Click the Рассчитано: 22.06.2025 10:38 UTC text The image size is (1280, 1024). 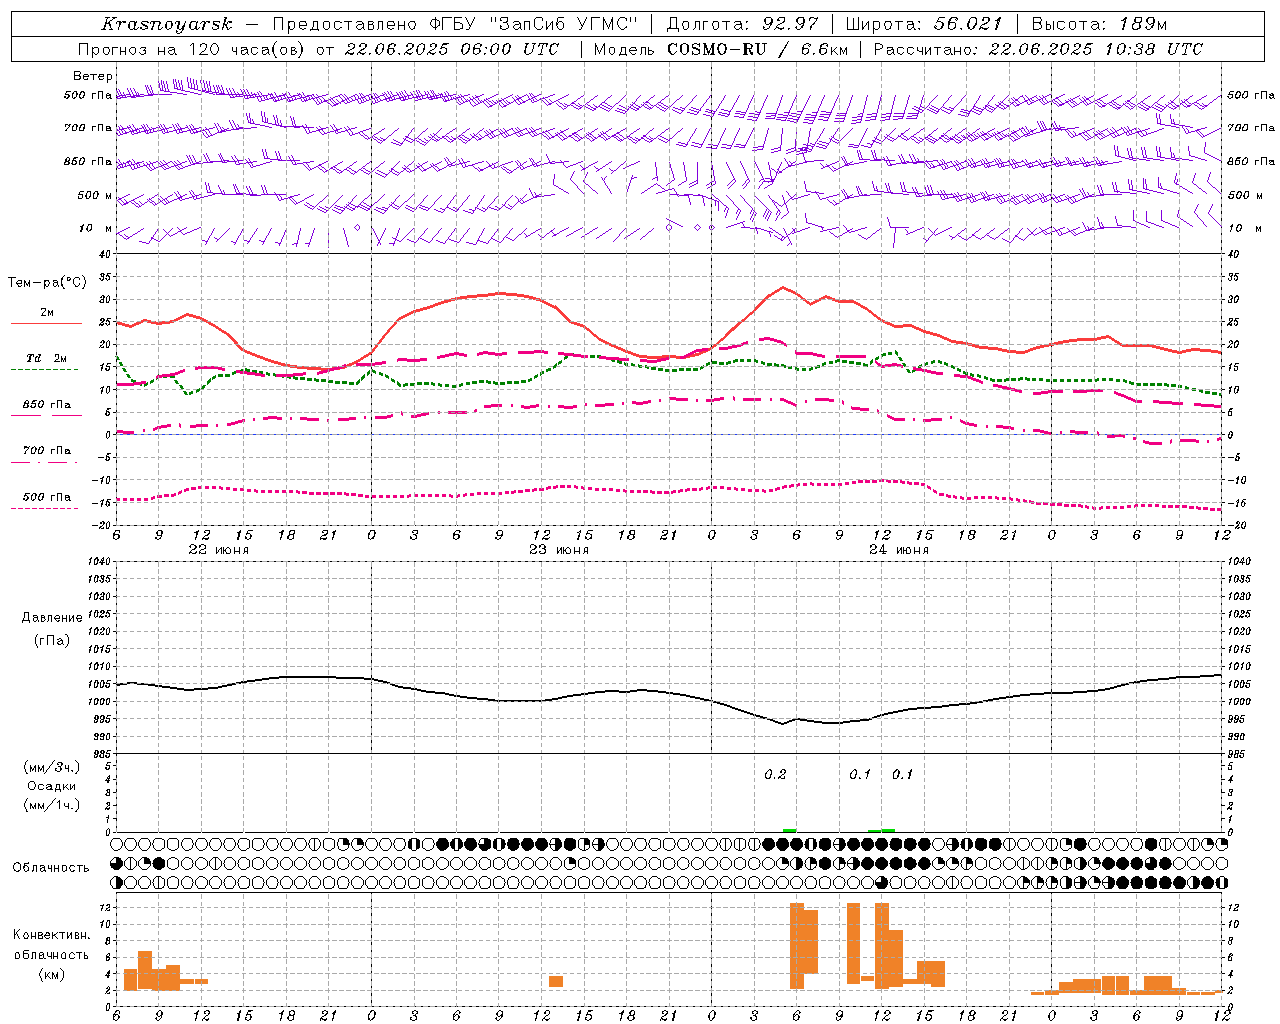[1038, 49]
